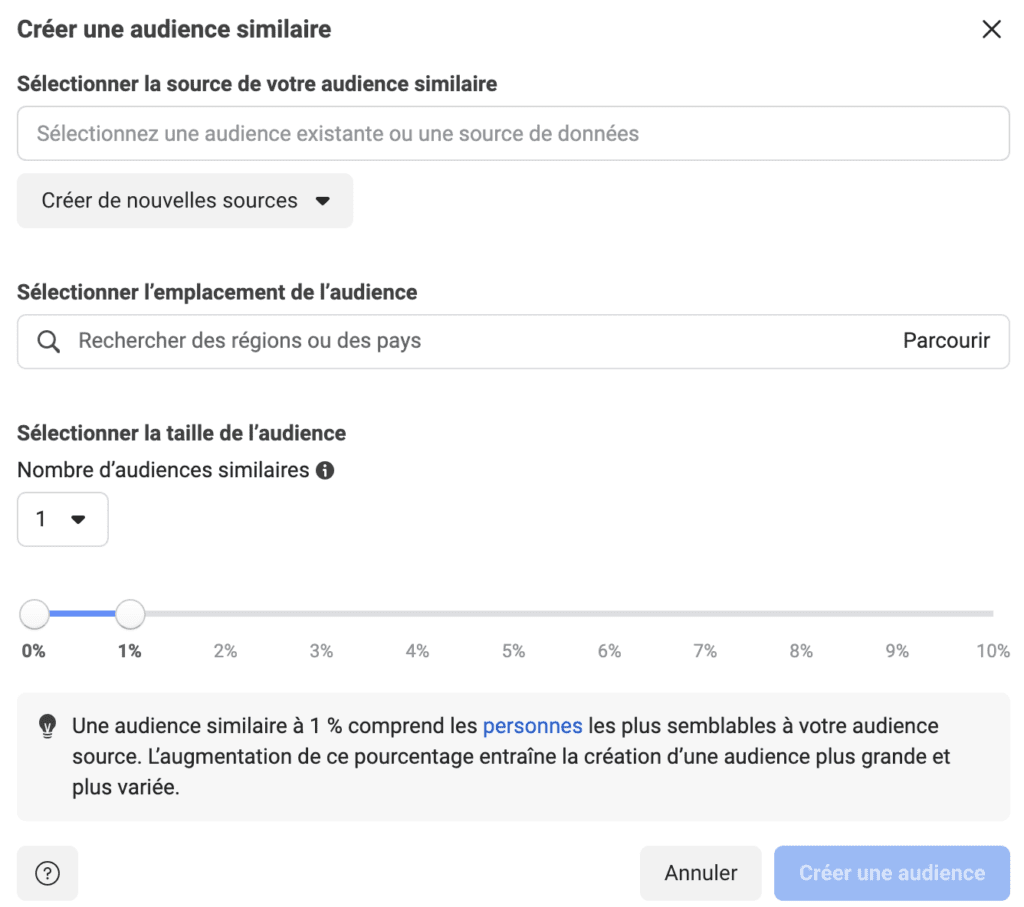The height and width of the screenshot is (907, 1024).
Task: Click the audience source selection field
Action: point(512,134)
